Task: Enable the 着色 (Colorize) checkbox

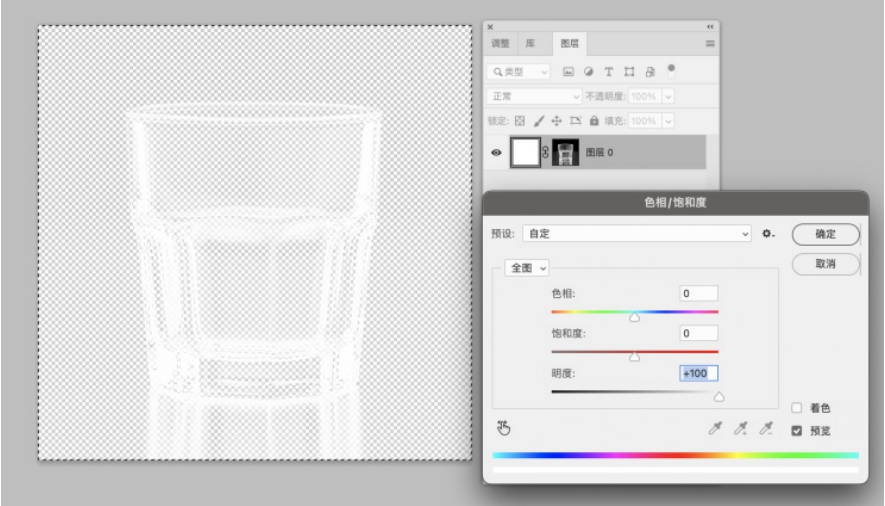Action: pyautogui.click(x=796, y=408)
